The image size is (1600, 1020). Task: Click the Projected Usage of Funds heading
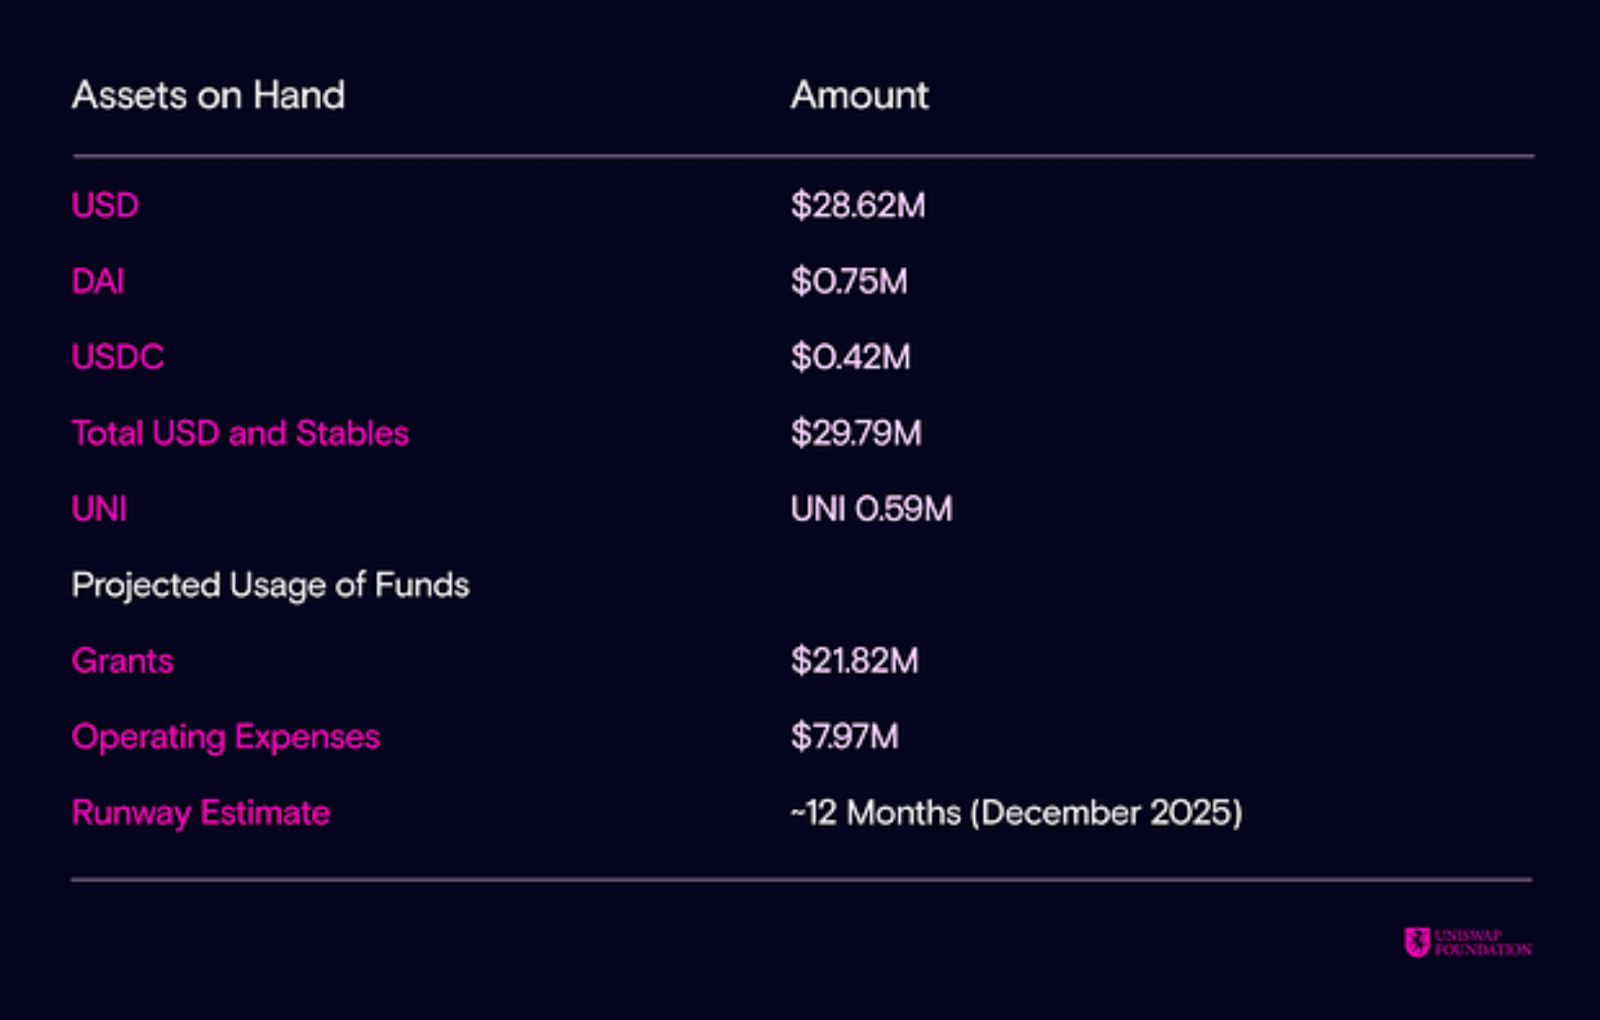click(270, 585)
